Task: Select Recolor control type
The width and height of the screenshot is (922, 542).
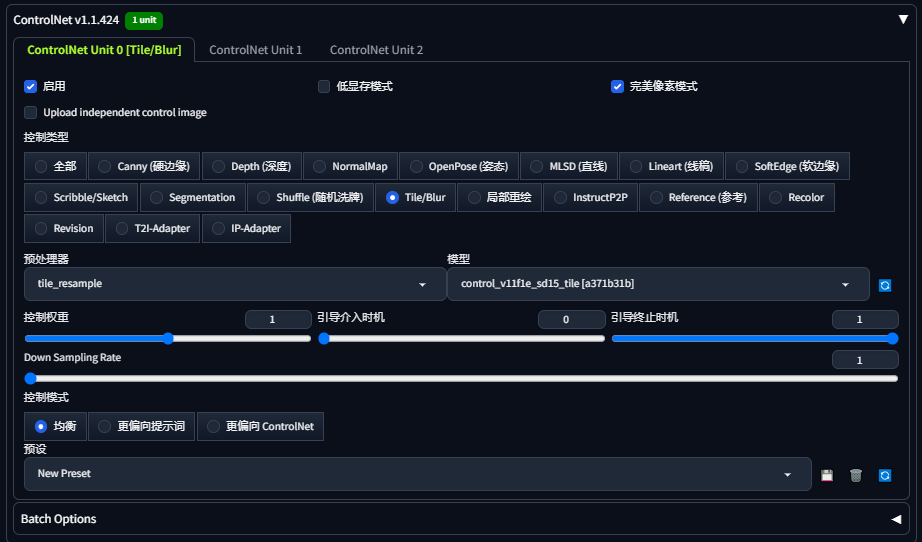Action: (797, 198)
